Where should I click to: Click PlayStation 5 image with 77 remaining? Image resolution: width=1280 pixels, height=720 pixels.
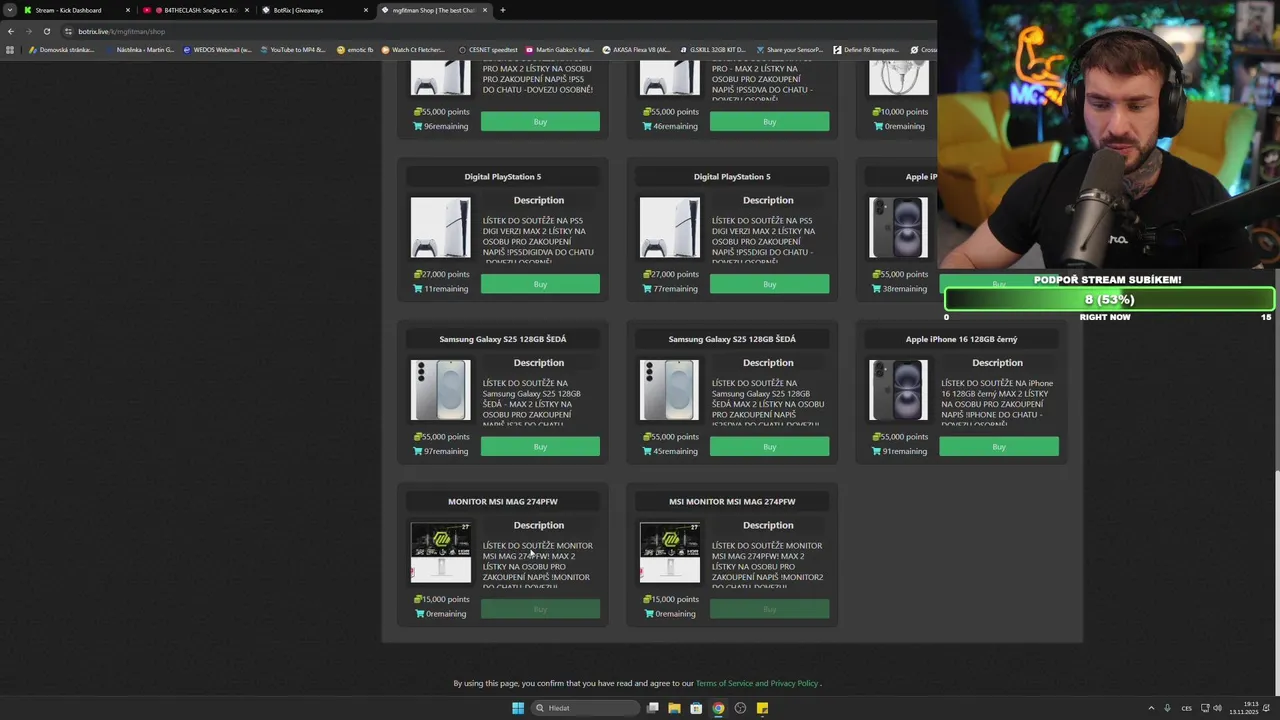click(669, 227)
